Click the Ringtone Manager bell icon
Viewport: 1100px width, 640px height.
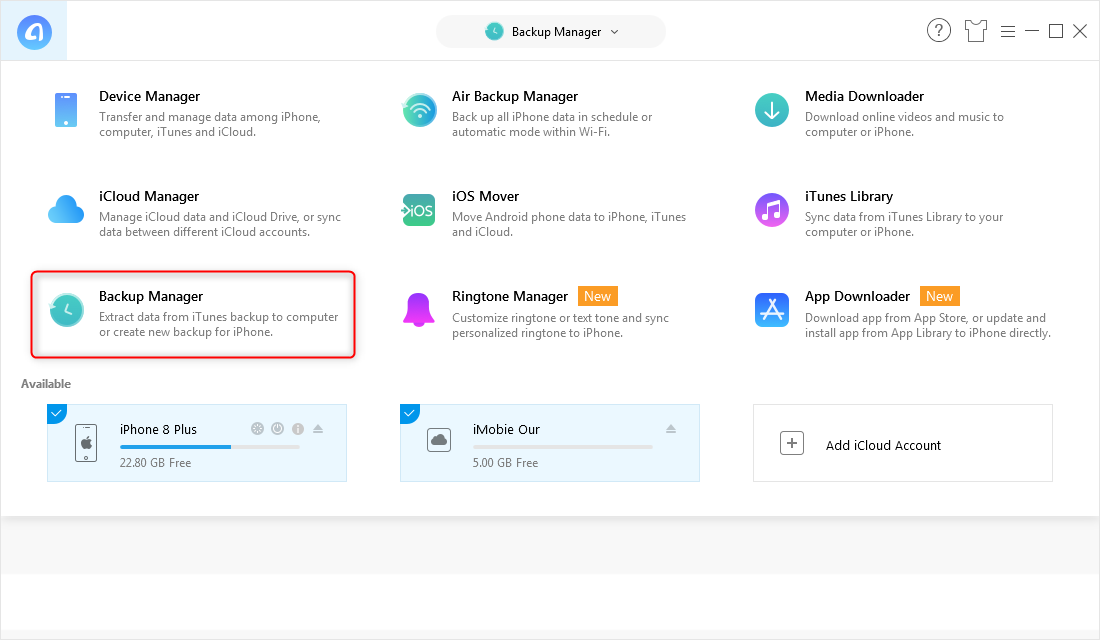click(419, 310)
